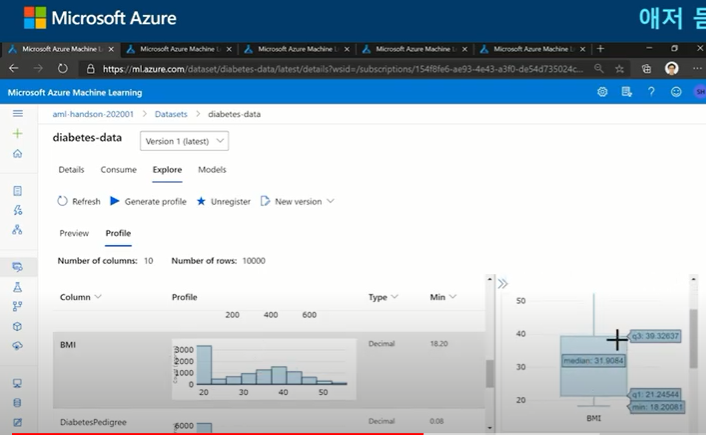
Task: Open Automated ML sidebar icon
Action: click(18, 210)
